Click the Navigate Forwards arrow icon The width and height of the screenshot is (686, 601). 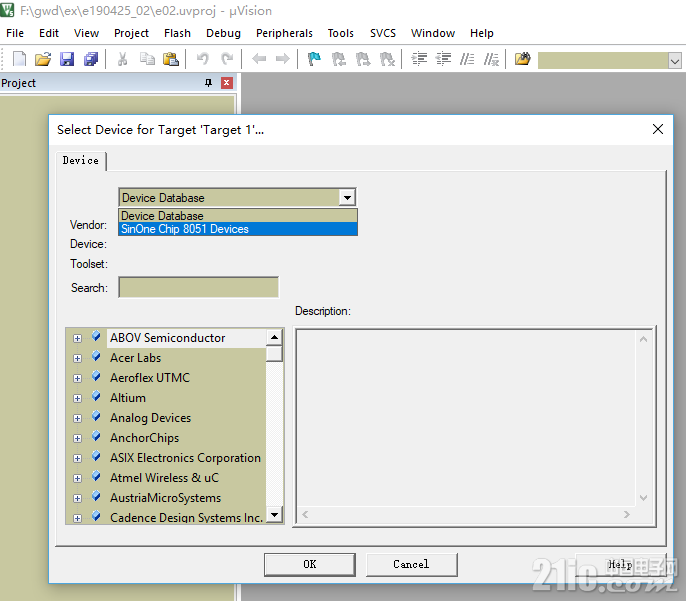283,59
